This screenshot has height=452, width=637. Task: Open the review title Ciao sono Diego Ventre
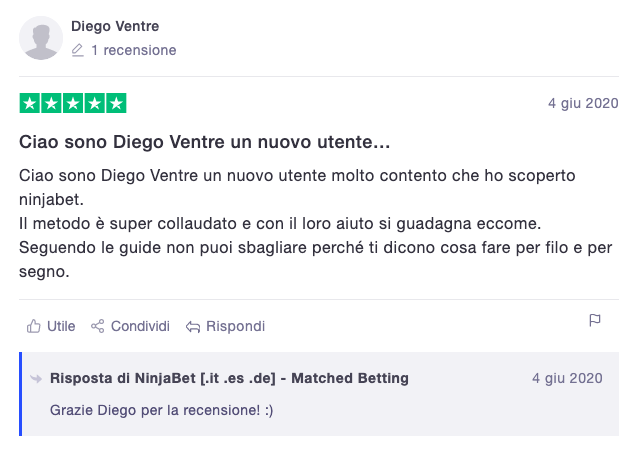click(204, 142)
